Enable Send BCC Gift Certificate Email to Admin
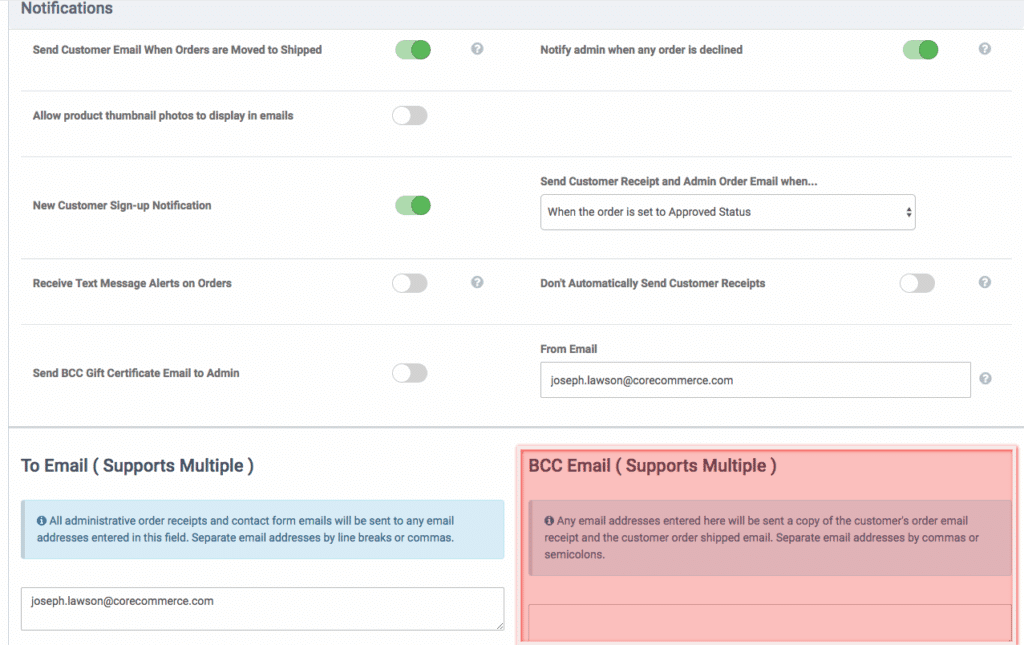1024x645 pixels. click(x=410, y=373)
